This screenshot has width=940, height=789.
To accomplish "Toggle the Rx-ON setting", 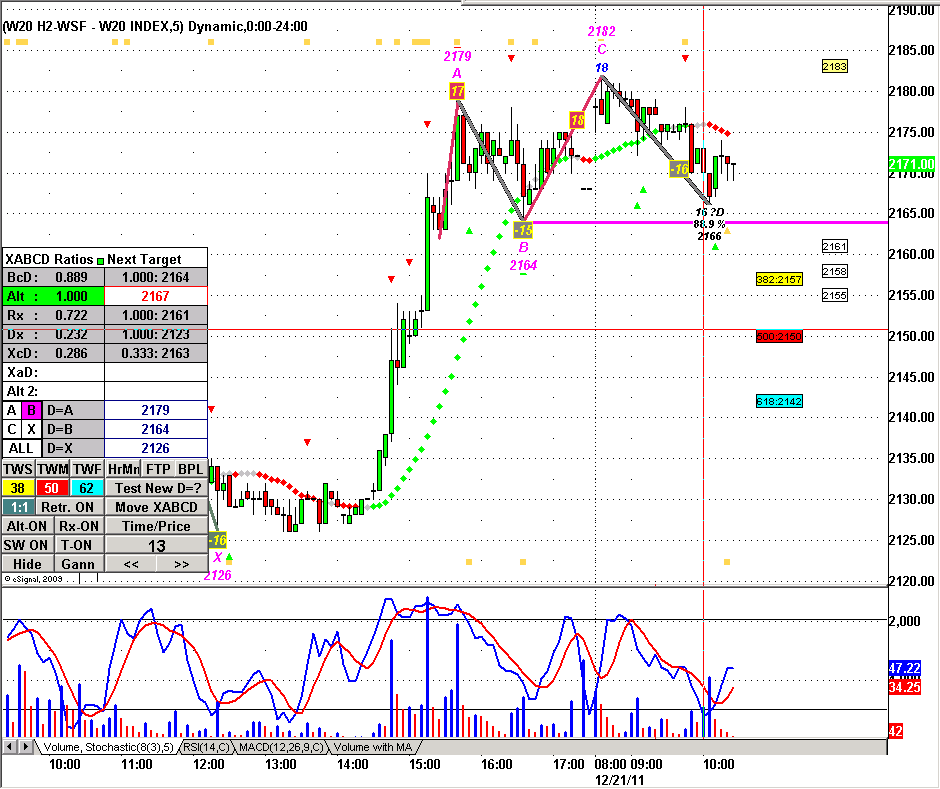I will pyautogui.click(x=78, y=525).
